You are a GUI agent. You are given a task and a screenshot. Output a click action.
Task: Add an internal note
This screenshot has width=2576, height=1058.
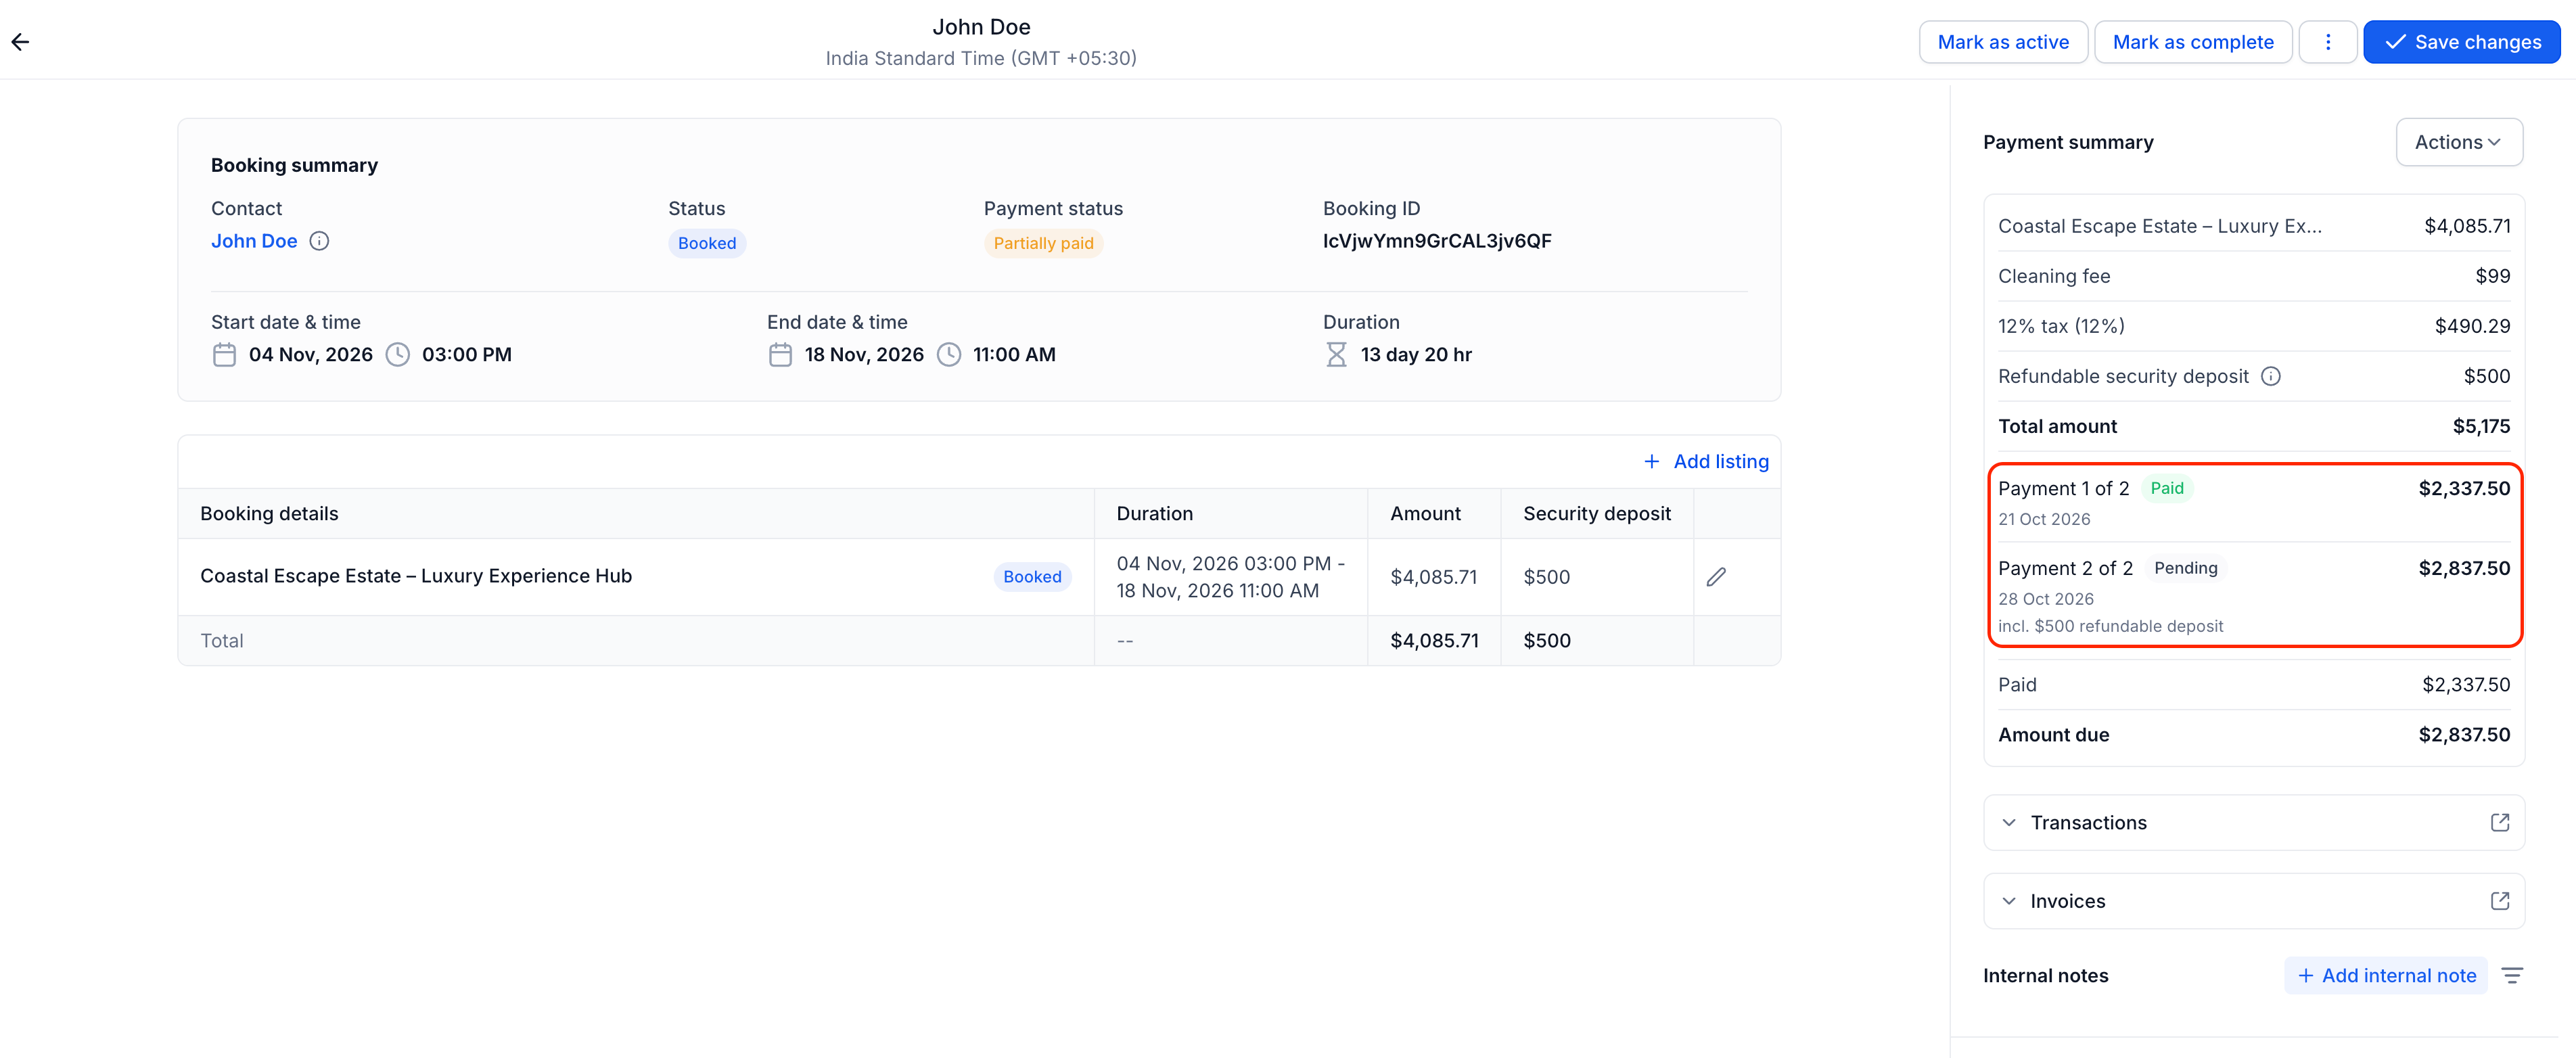click(x=2386, y=975)
